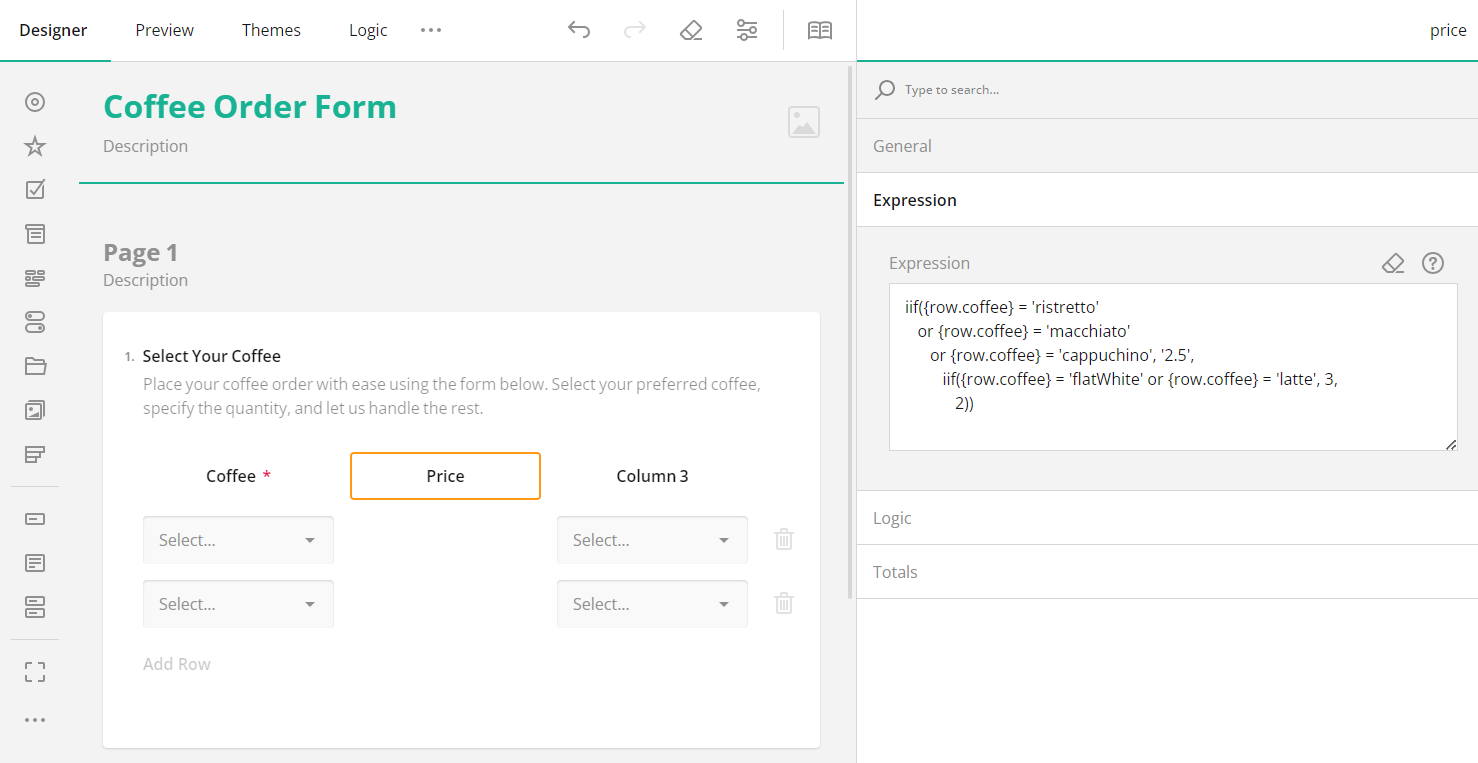
Task: Switch to the Preview tab
Action: click(x=164, y=30)
